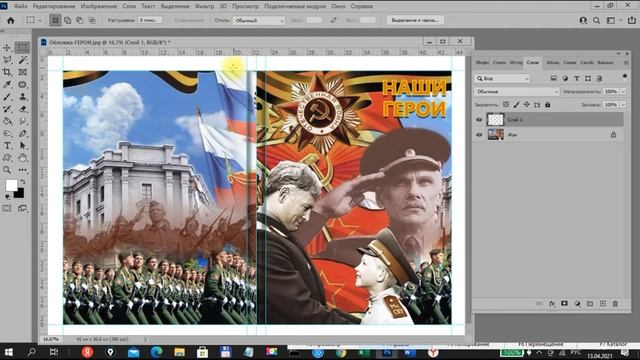Open File Explorer from taskbar
Image resolution: width=640 pixels, height=360 pixels.
click(179, 352)
